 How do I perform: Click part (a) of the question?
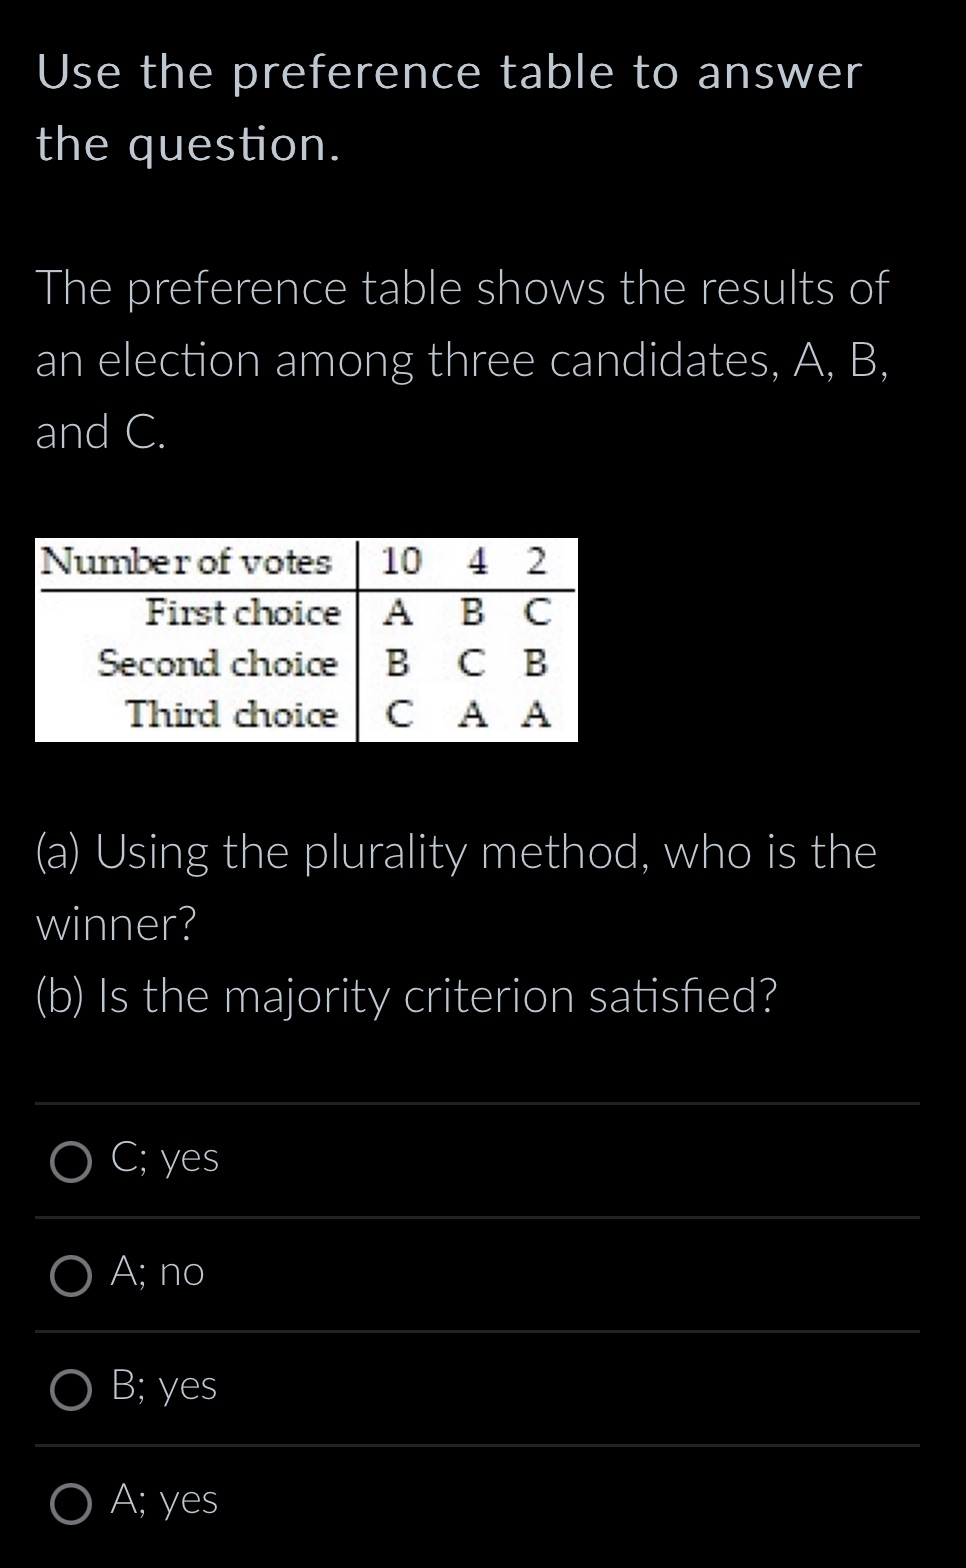pyautogui.click(x=455, y=887)
